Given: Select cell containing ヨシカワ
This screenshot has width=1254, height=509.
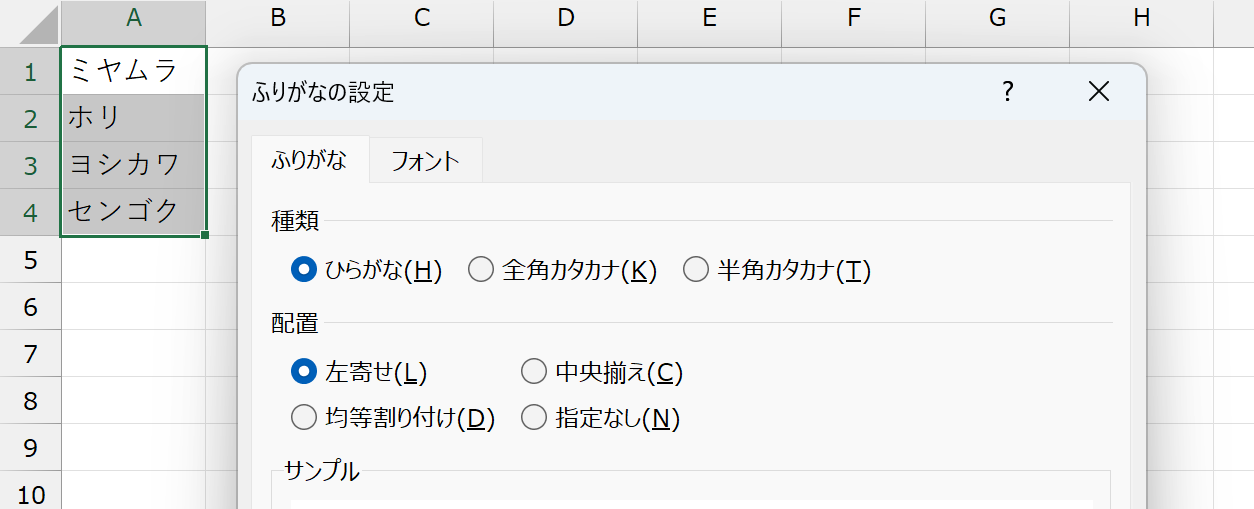Looking at the screenshot, I should coord(134,165).
